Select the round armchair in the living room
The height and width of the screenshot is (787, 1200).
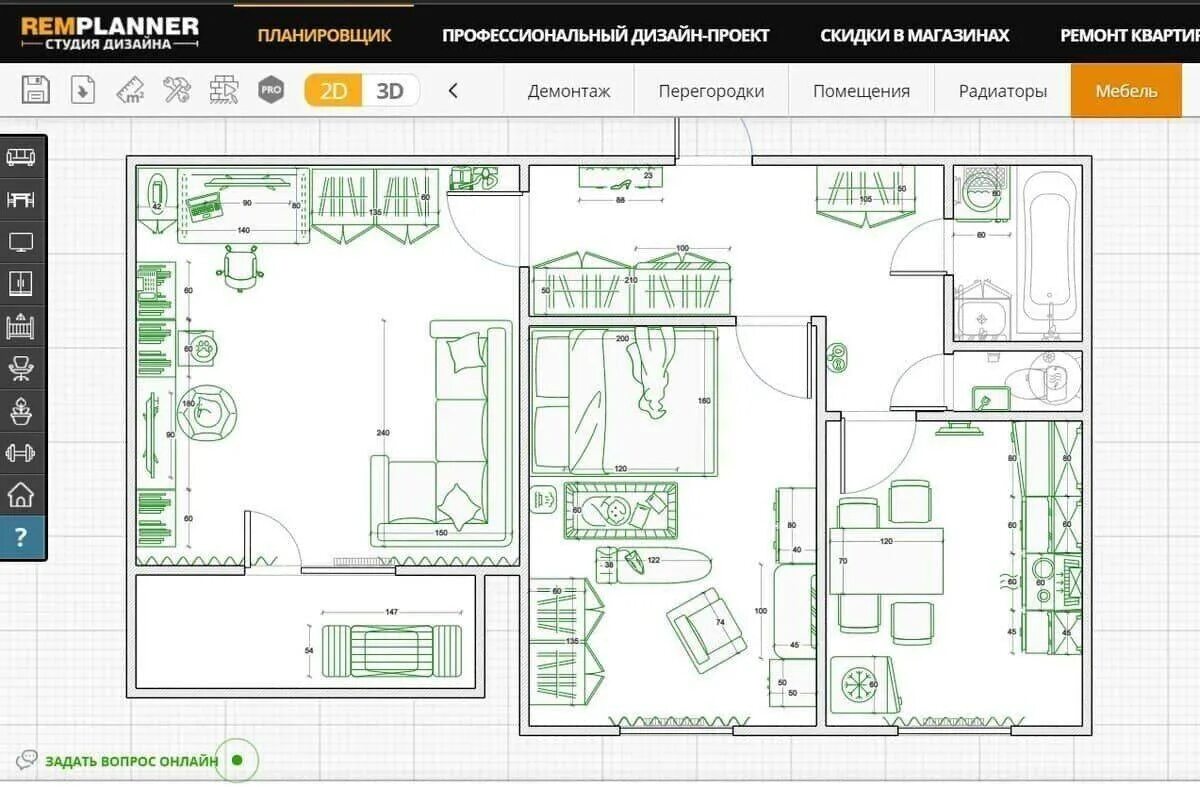coord(207,412)
